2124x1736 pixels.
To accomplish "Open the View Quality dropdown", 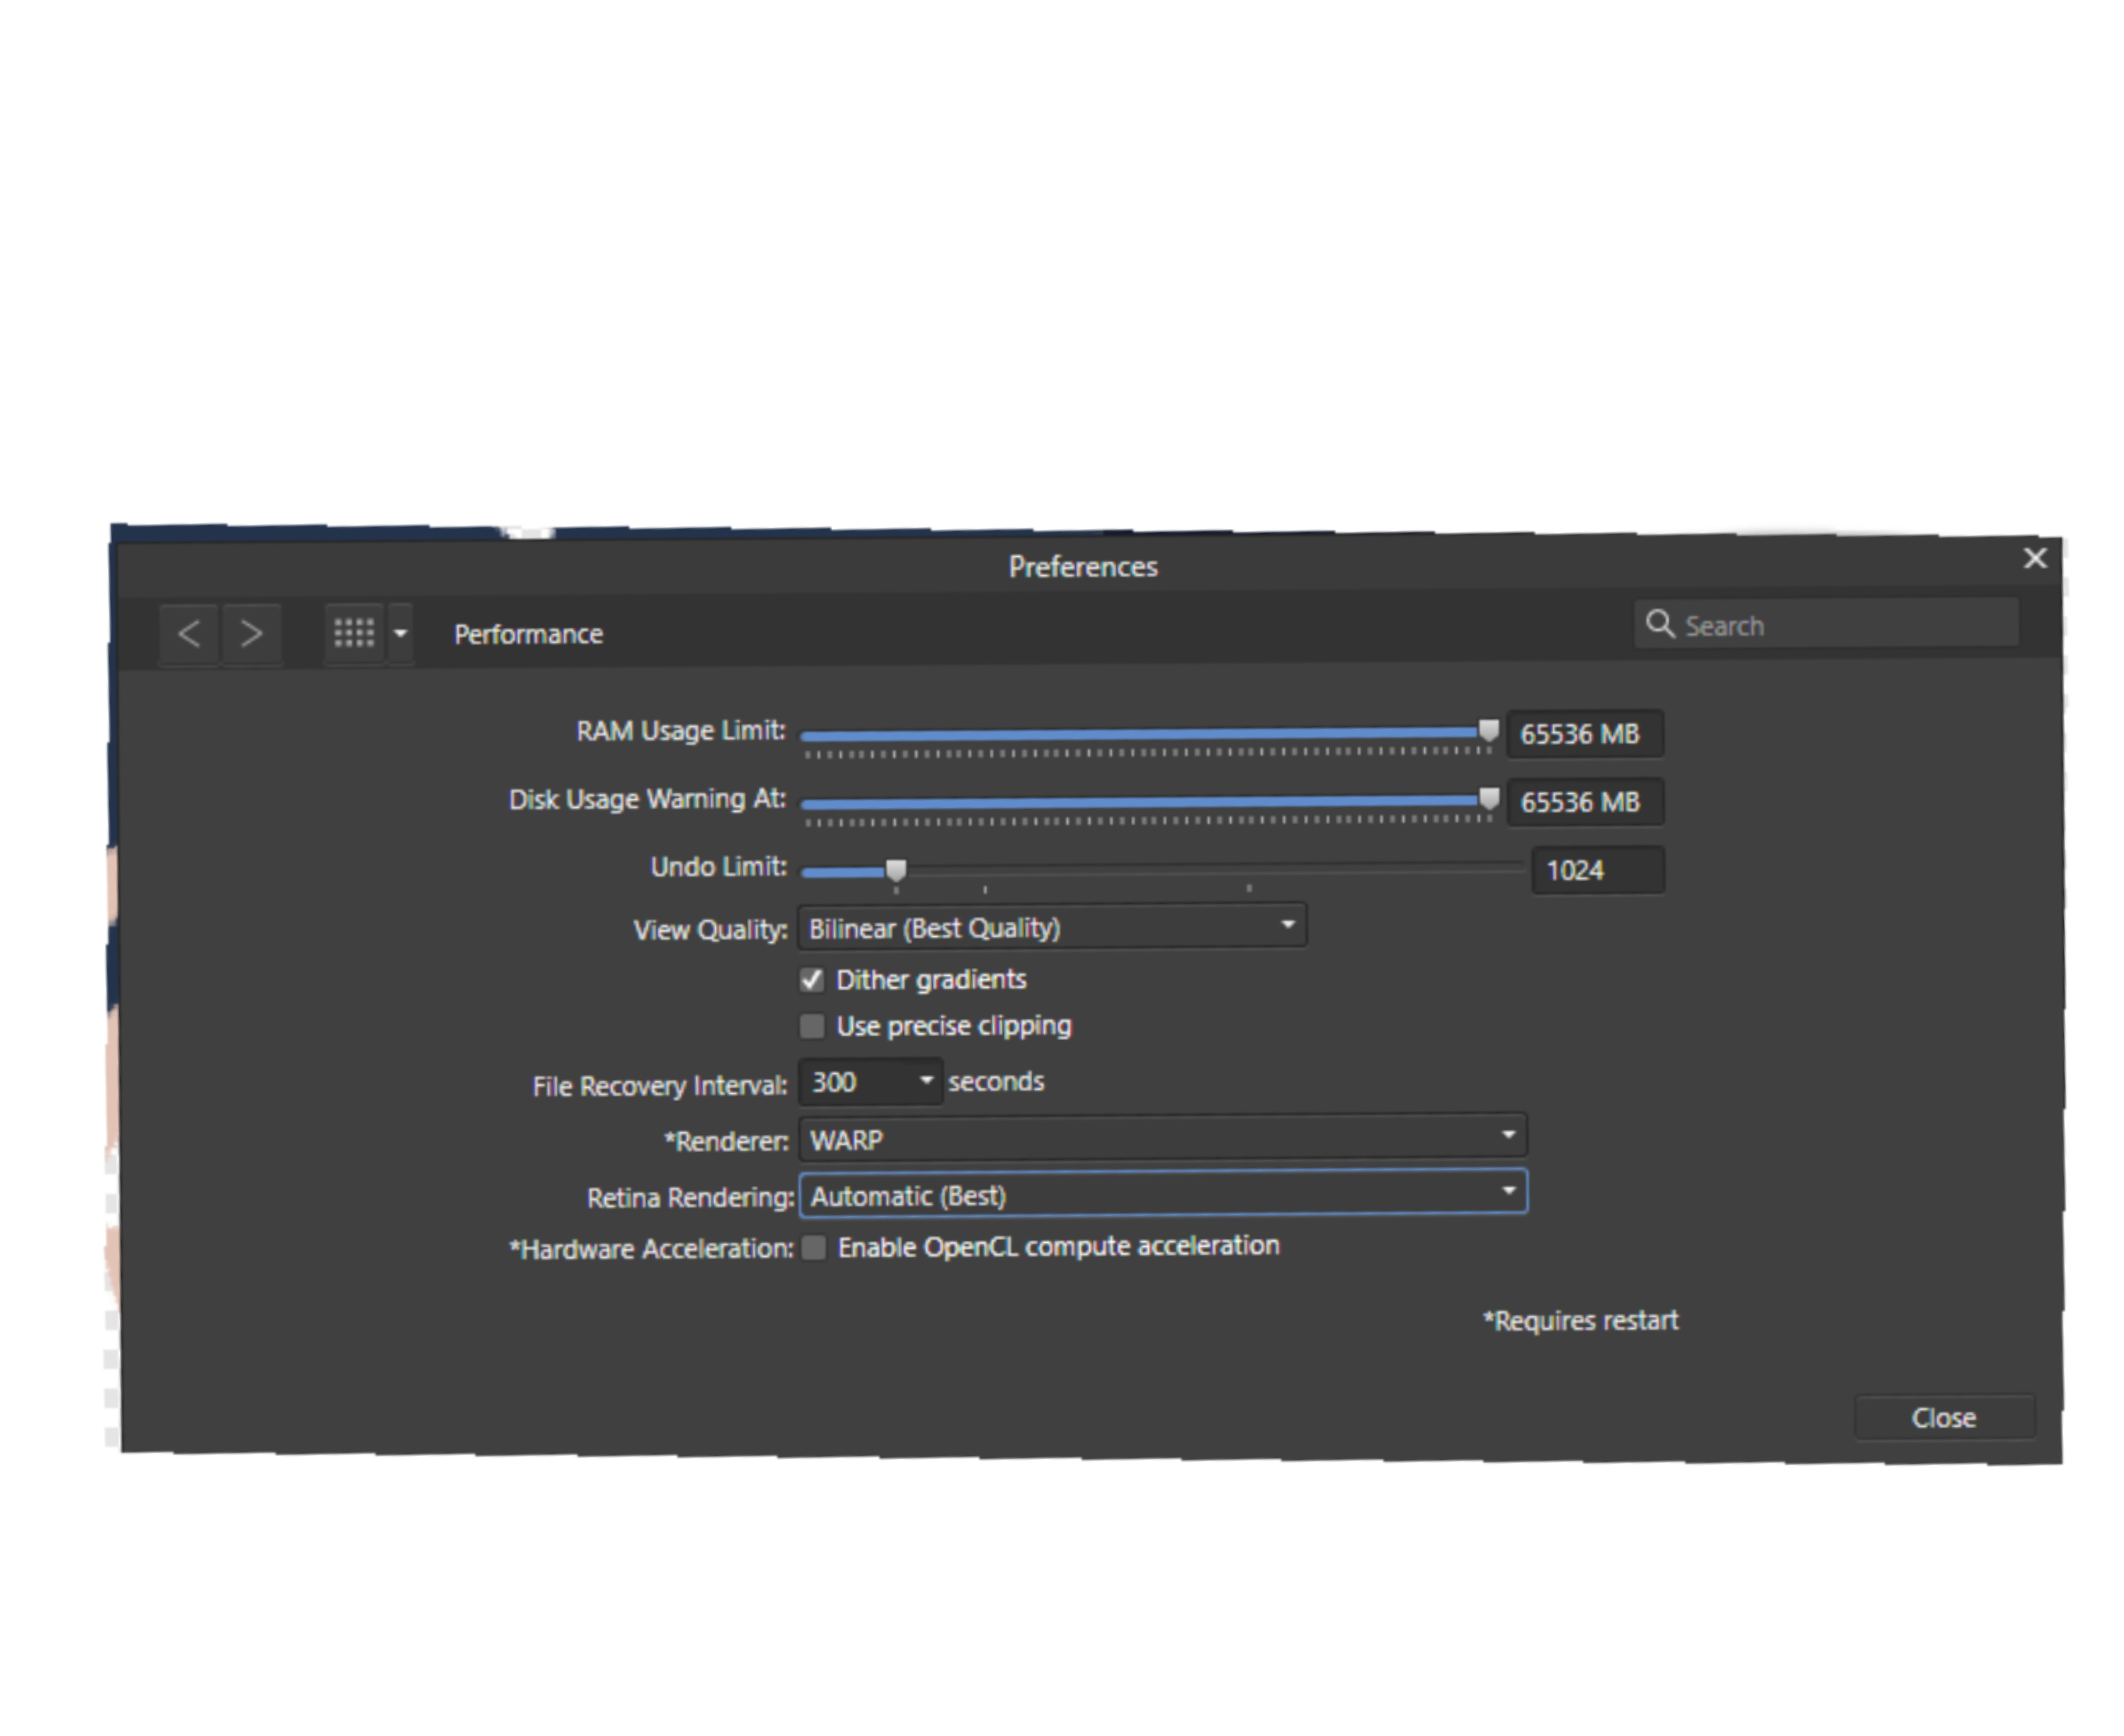I will 1052,927.
